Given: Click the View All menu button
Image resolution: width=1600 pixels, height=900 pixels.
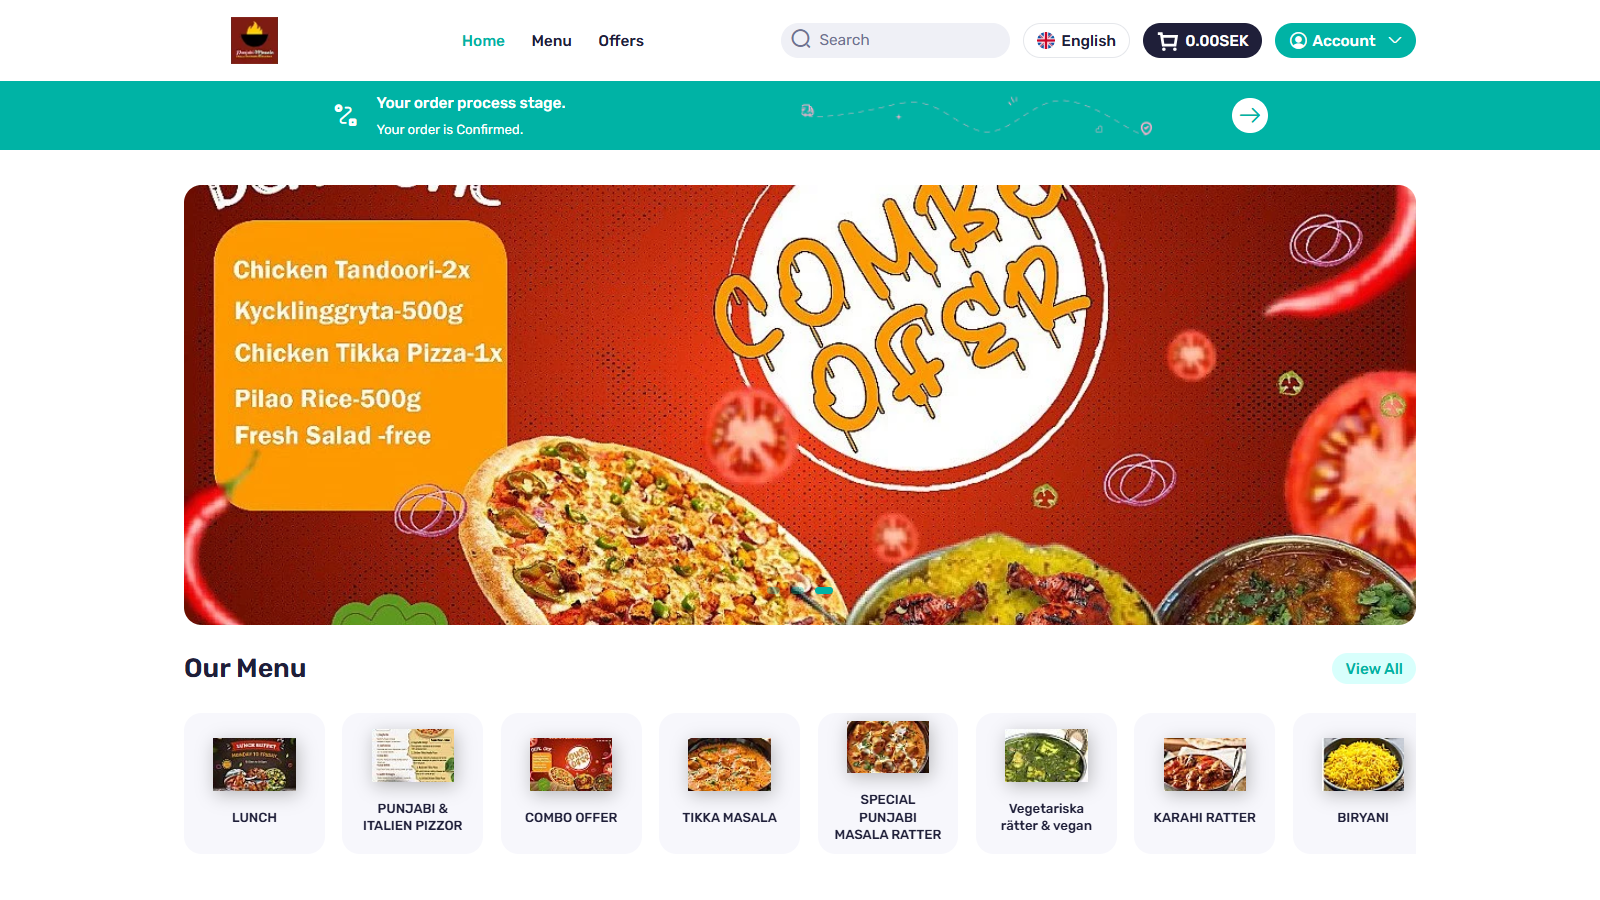Looking at the screenshot, I should click(1374, 669).
